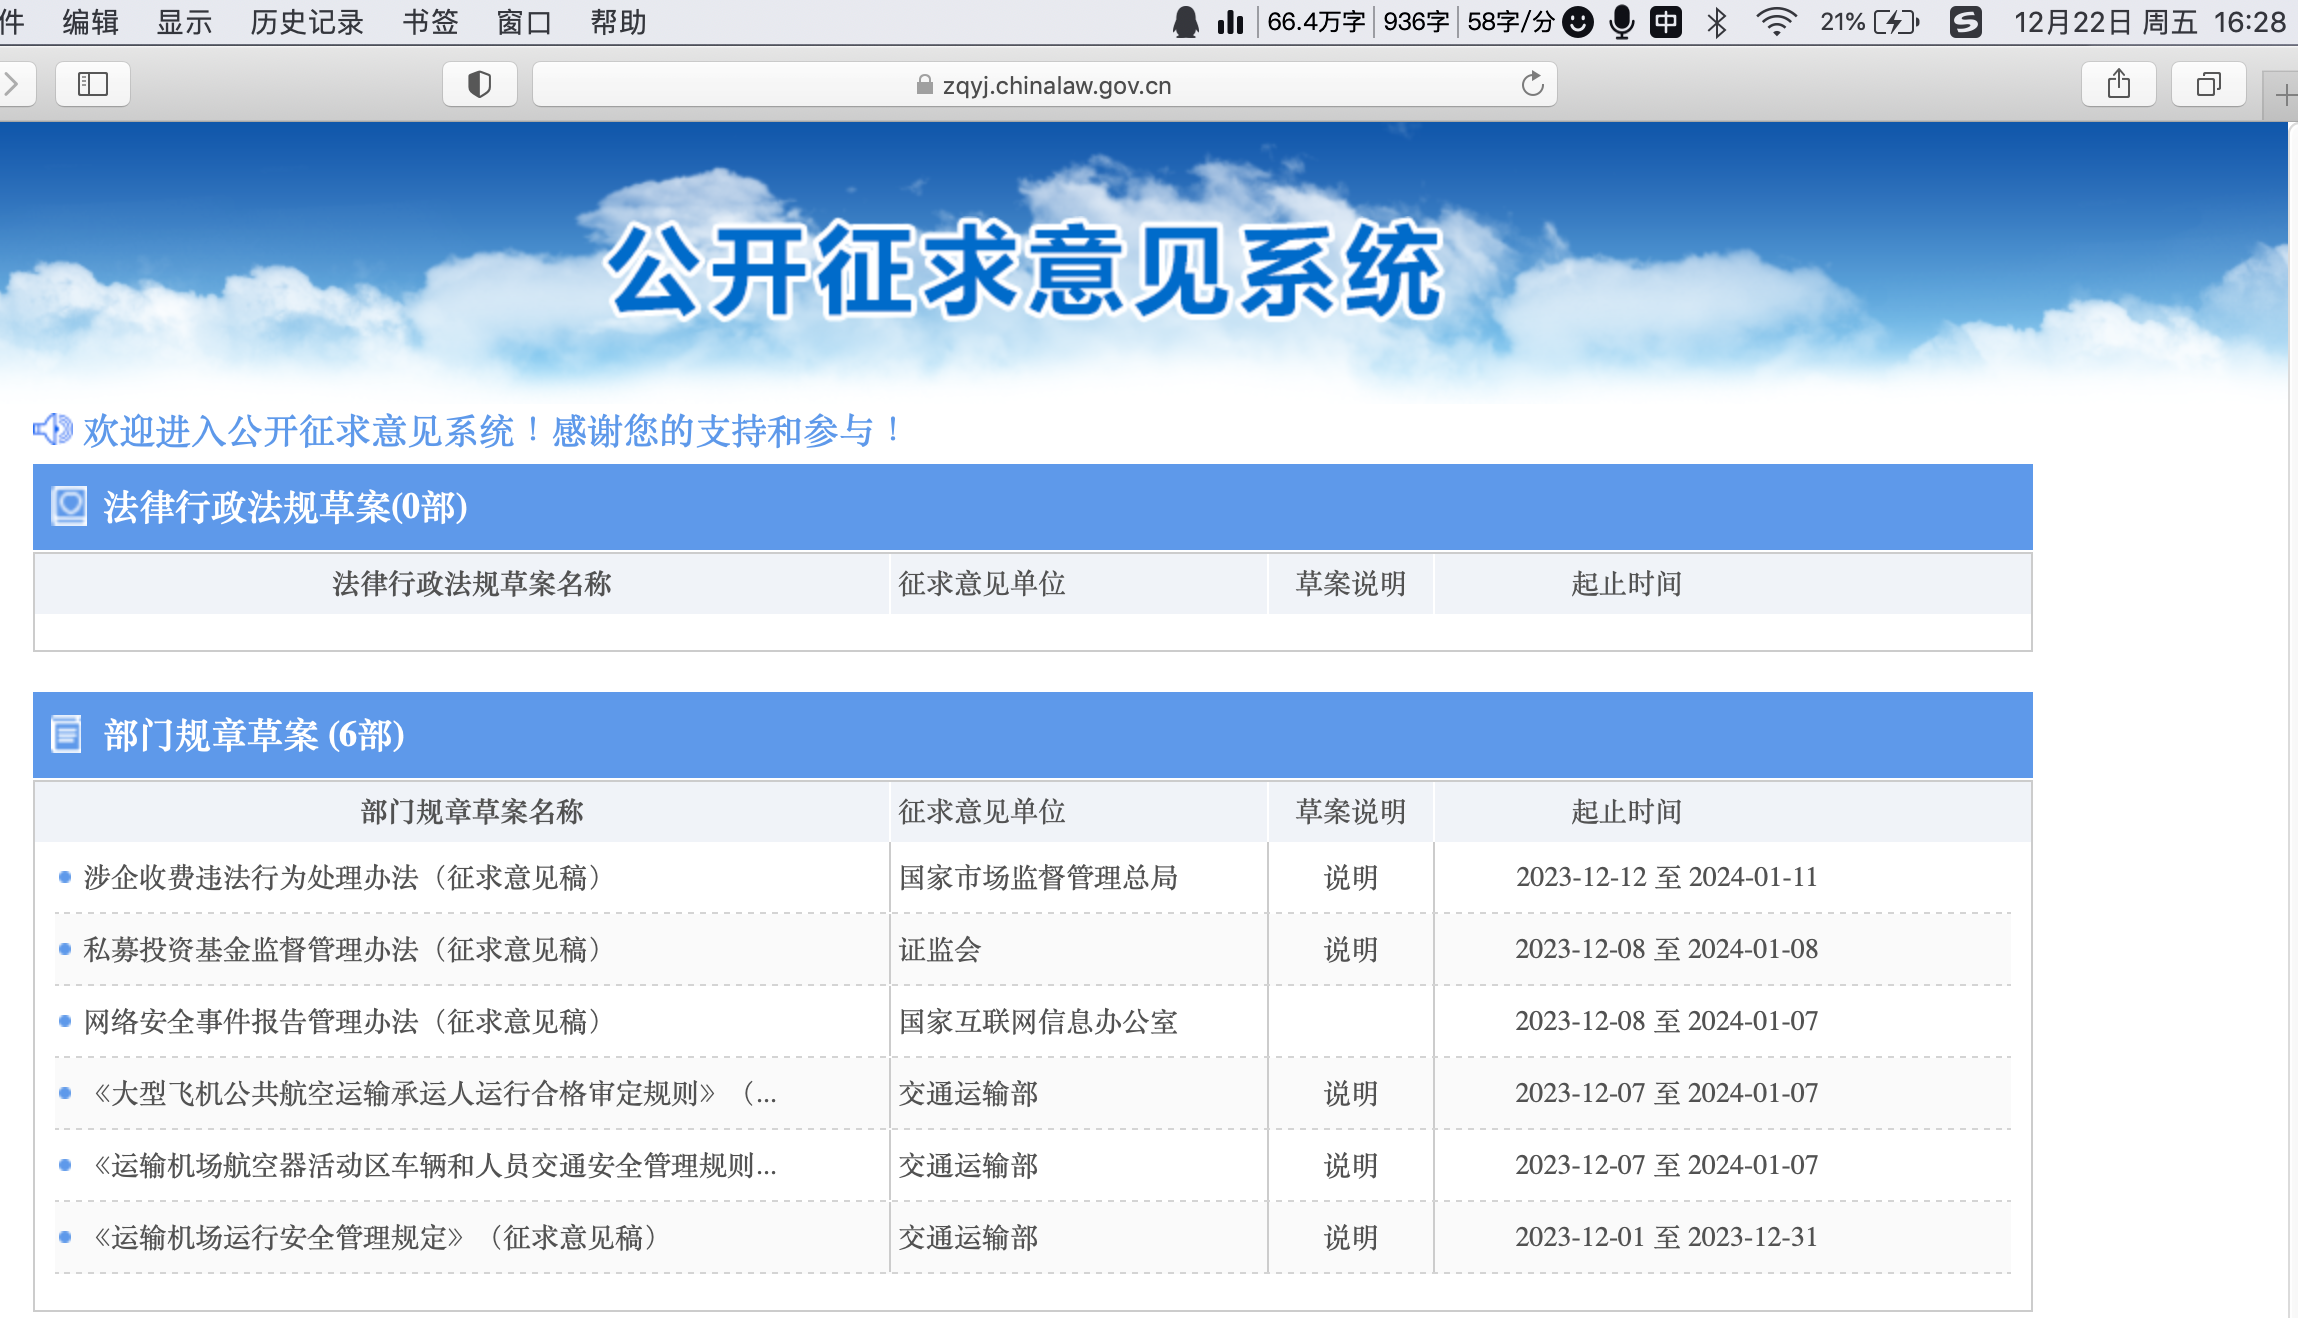Open 大型飞机公共航空运输承运人 draft link
This screenshot has width=2298, height=1318.
pyautogui.click(x=431, y=1093)
